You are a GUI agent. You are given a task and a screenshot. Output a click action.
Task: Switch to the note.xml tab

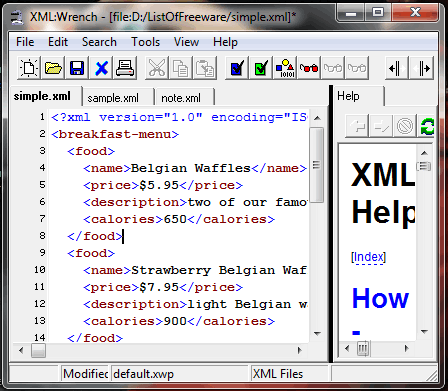point(185,98)
